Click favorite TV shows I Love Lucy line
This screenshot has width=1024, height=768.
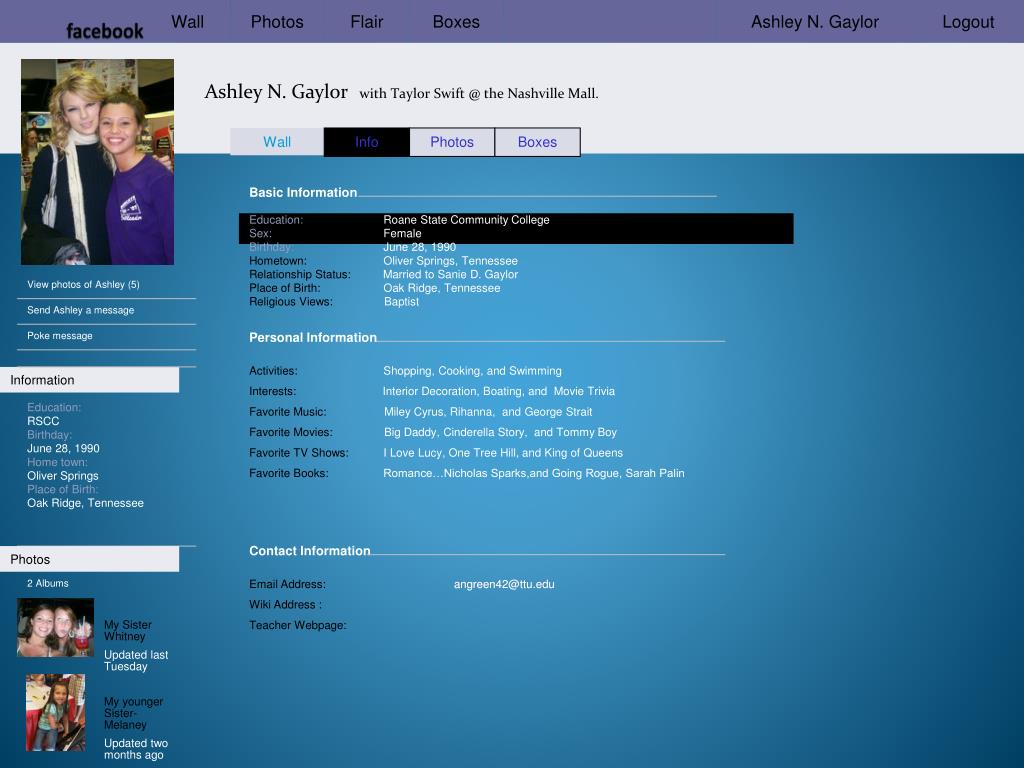click(503, 453)
